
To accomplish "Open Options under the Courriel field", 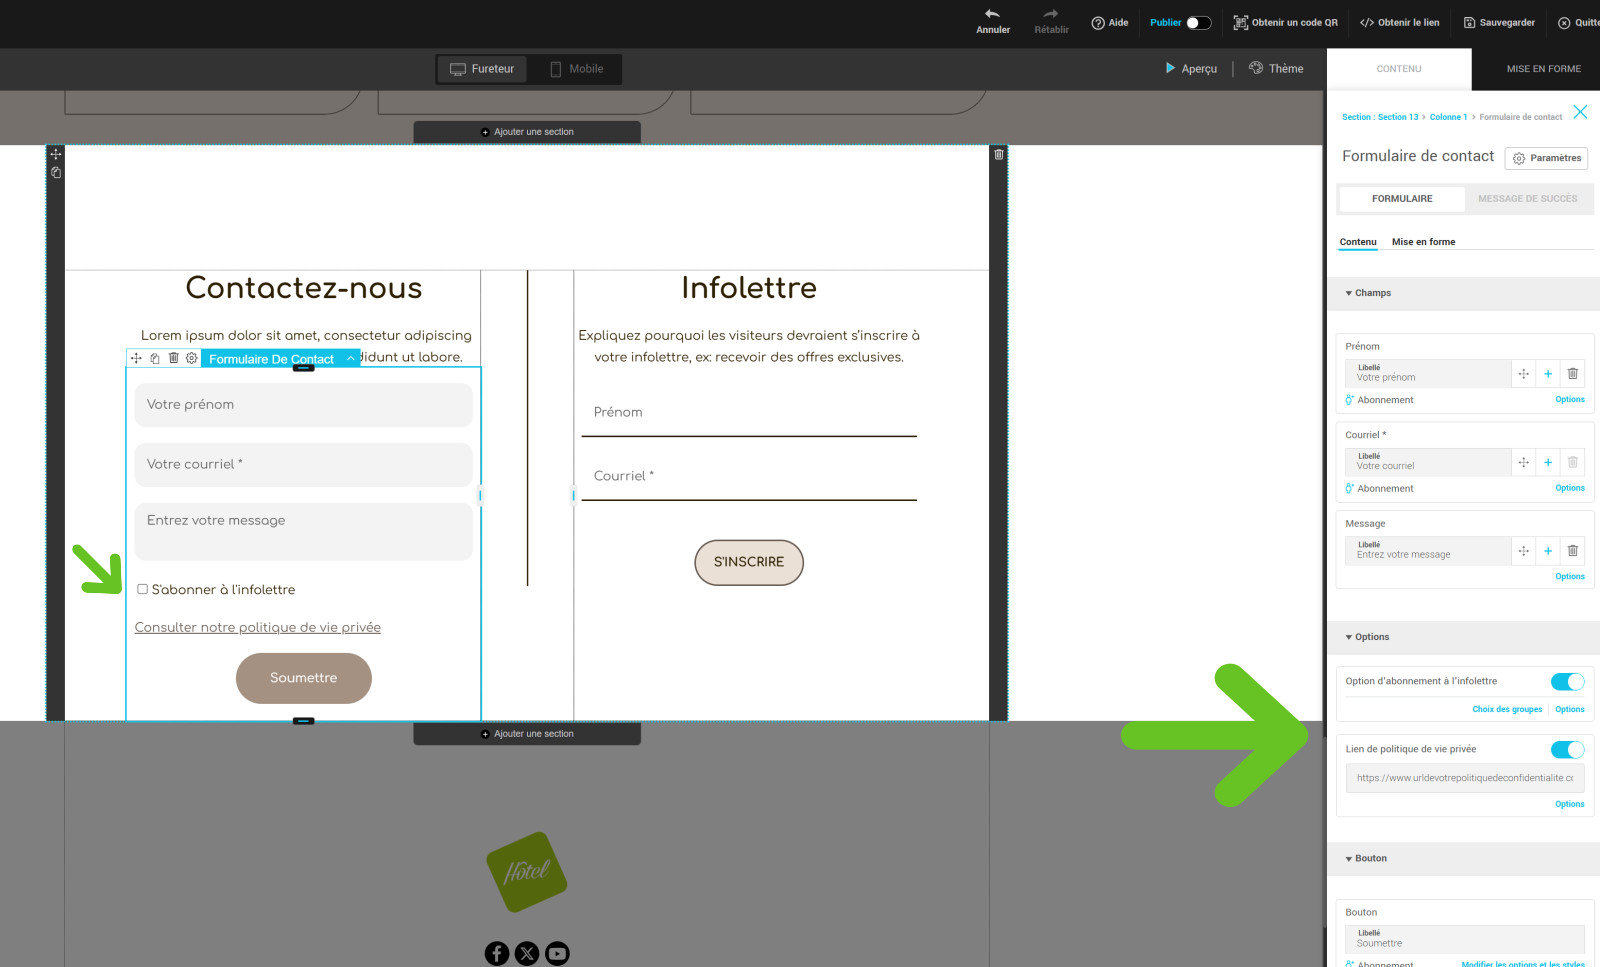I will click(1569, 488).
